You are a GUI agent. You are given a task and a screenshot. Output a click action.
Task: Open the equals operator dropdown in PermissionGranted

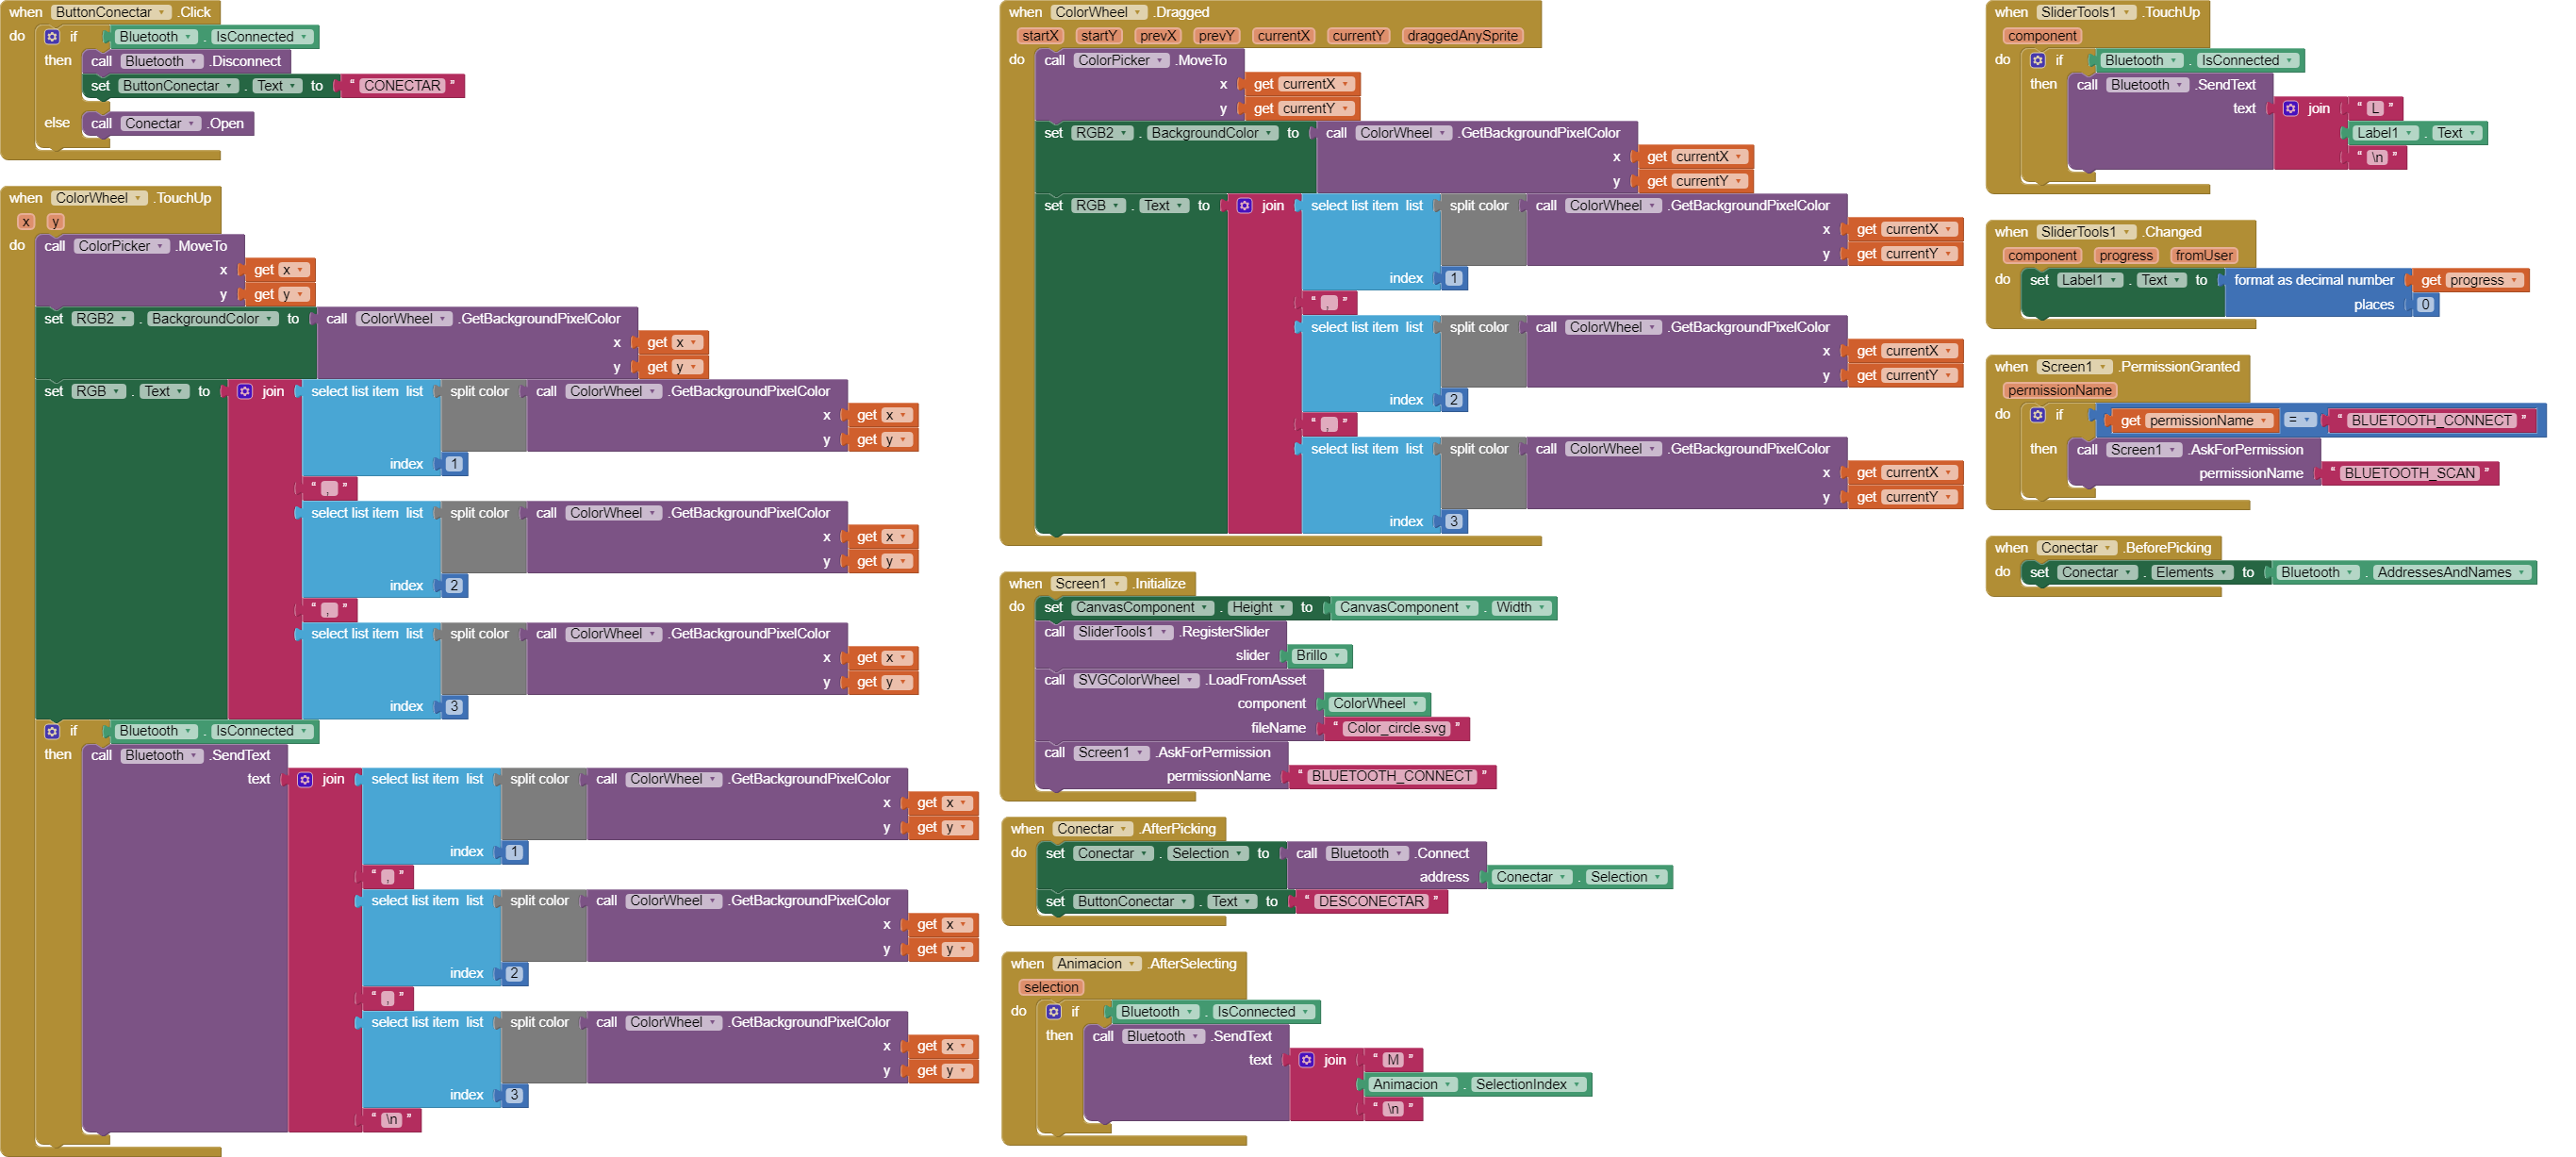[x=2307, y=421]
